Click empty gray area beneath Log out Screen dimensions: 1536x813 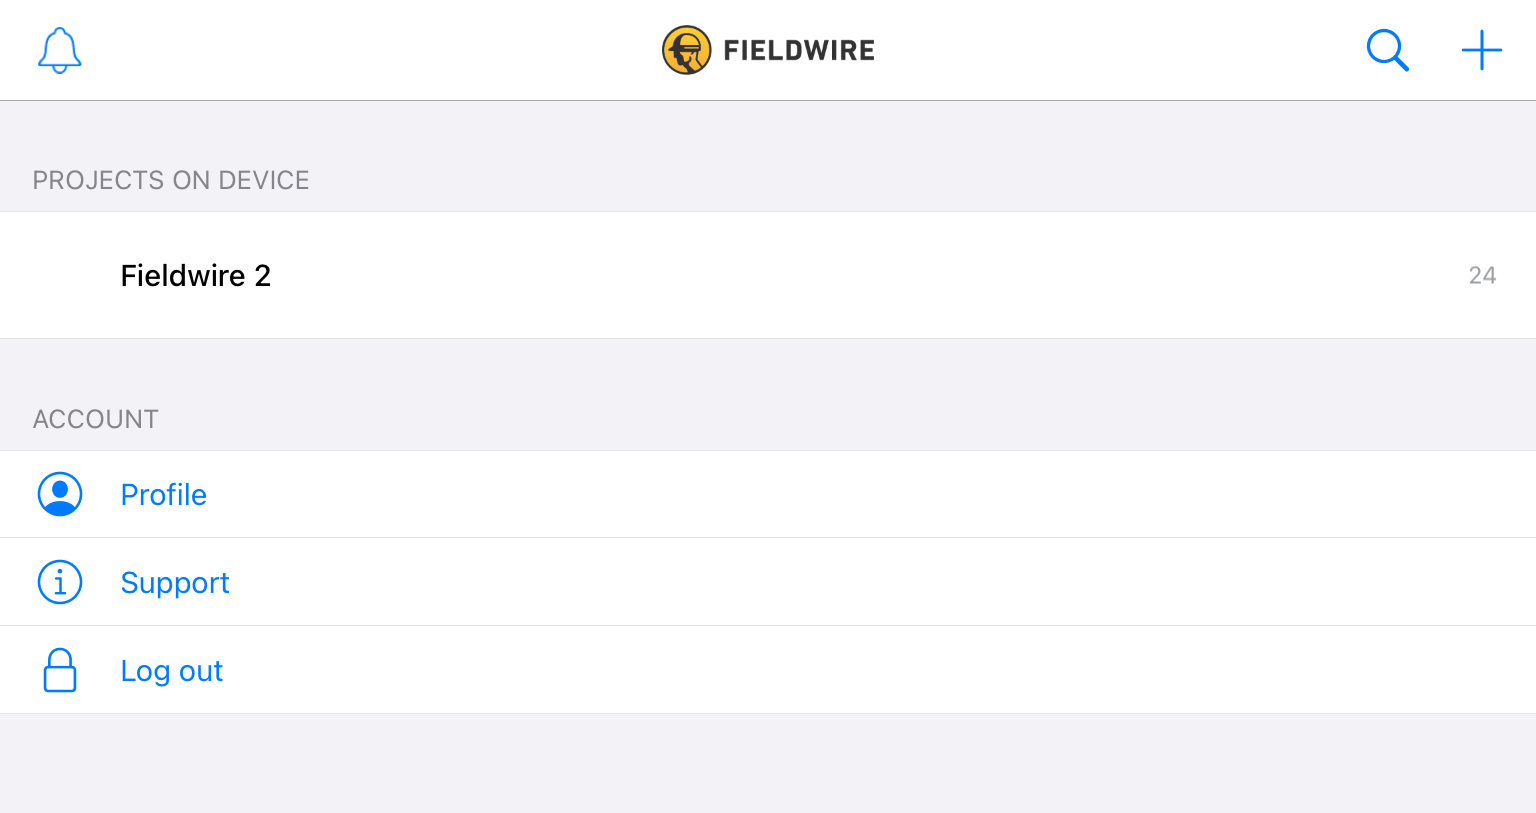click(x=768, y=763)
